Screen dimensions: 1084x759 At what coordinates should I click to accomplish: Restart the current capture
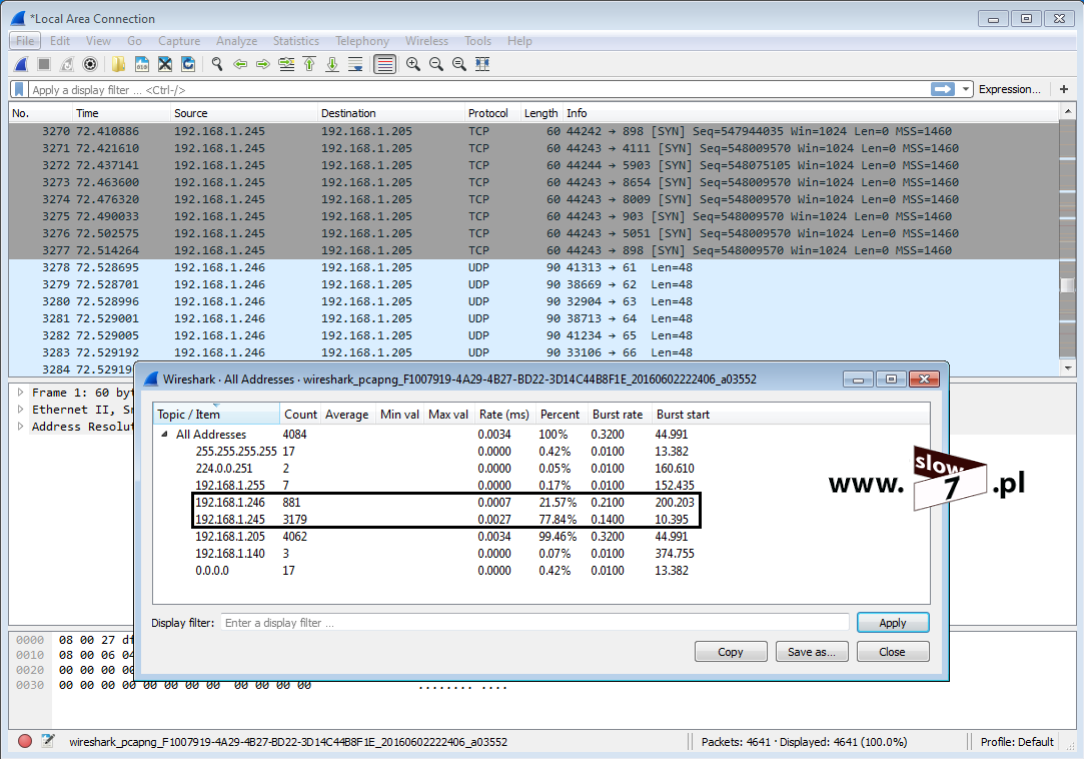point(67,64)
